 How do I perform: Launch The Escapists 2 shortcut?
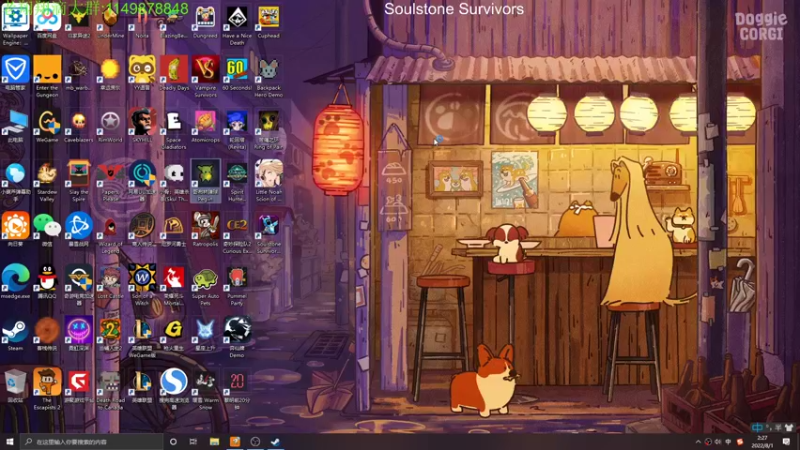(x=47, y=389)
